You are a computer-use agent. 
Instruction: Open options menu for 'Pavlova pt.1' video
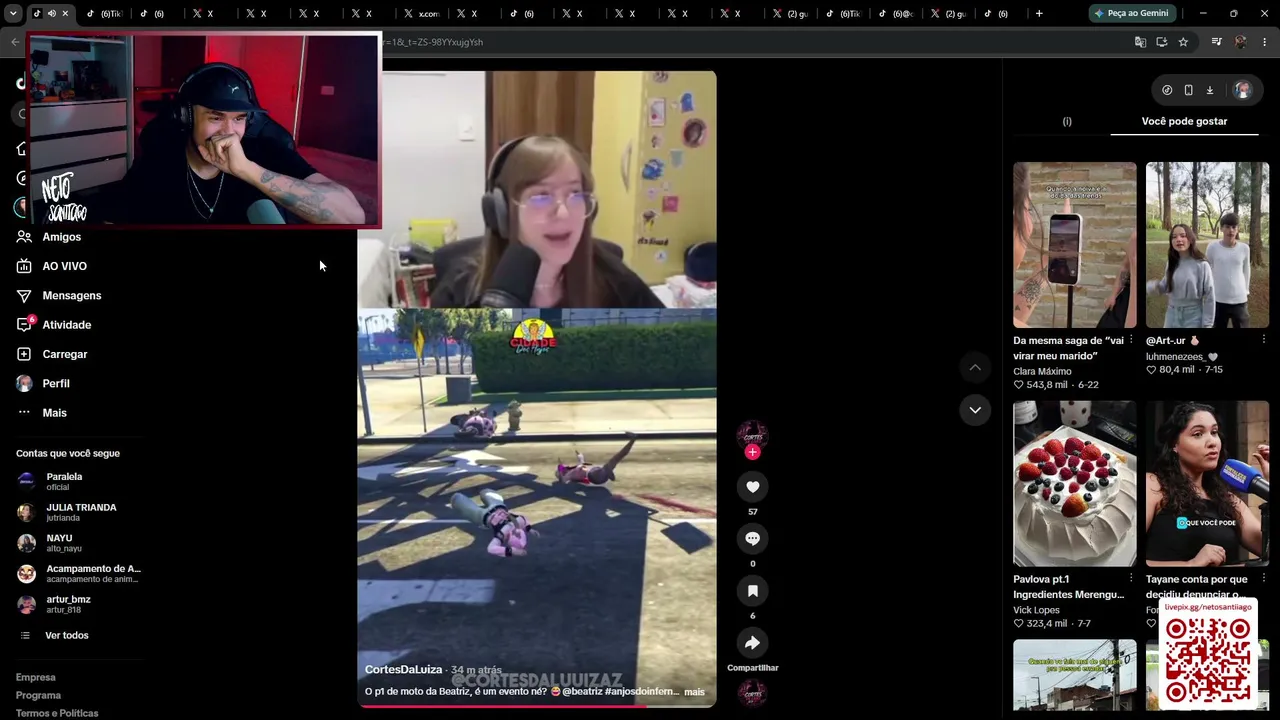(1131, 579)
